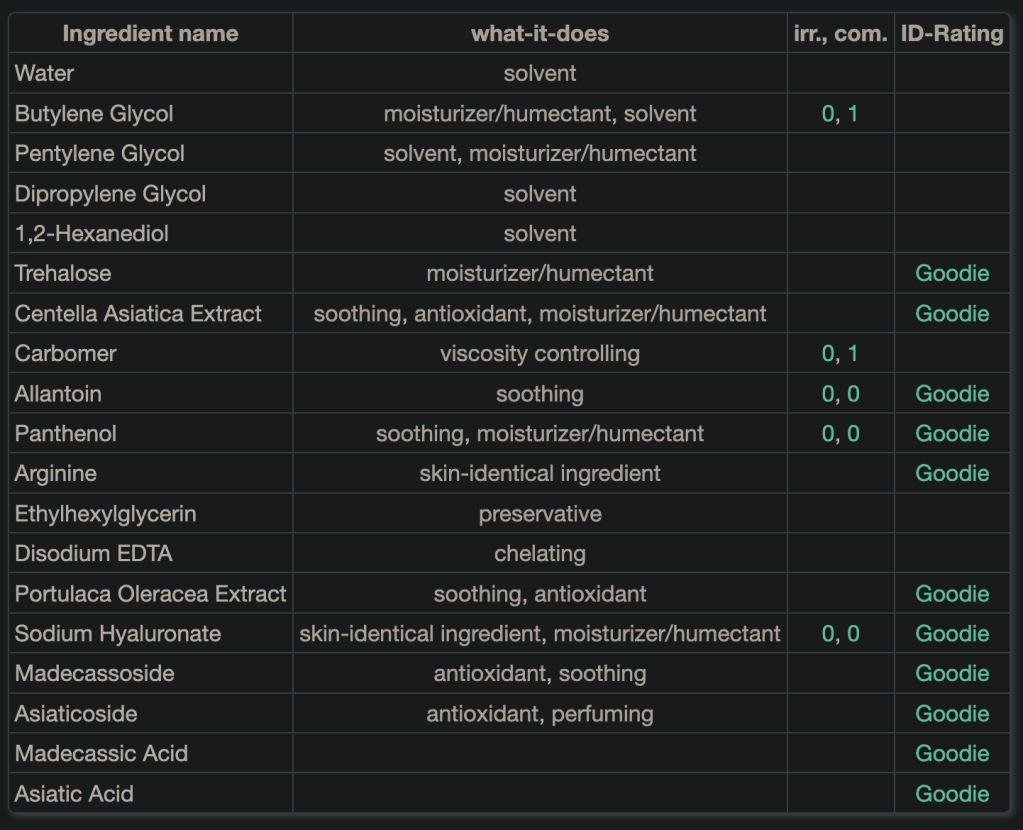Click the viscosity controlling function text
This screenshot has width=1023, height=830.
click(x=540, y=354)
